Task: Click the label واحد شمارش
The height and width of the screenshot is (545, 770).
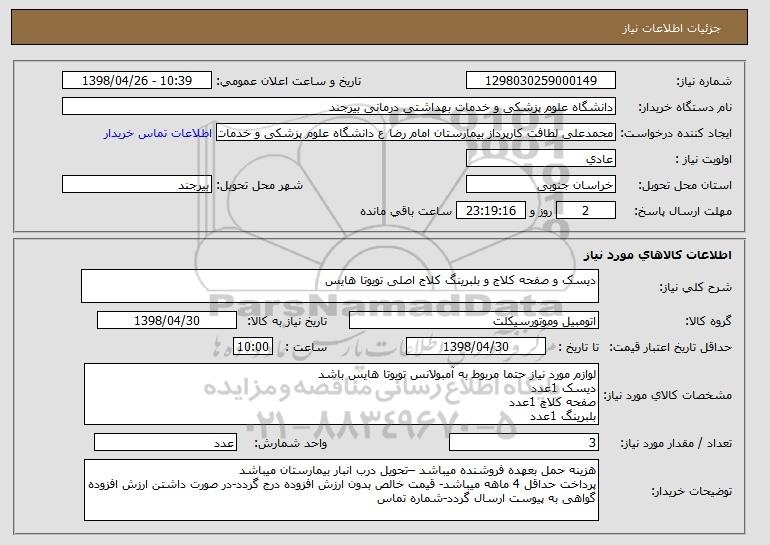Action: click(x=290, y=444)
